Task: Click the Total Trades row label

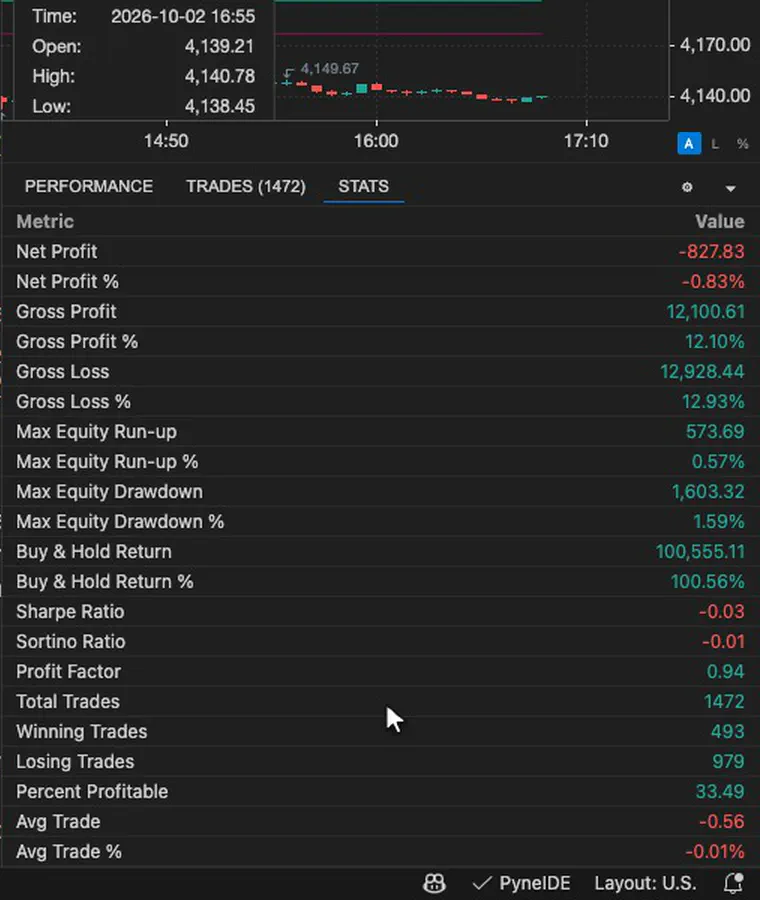Action: (x=68, y=701)
